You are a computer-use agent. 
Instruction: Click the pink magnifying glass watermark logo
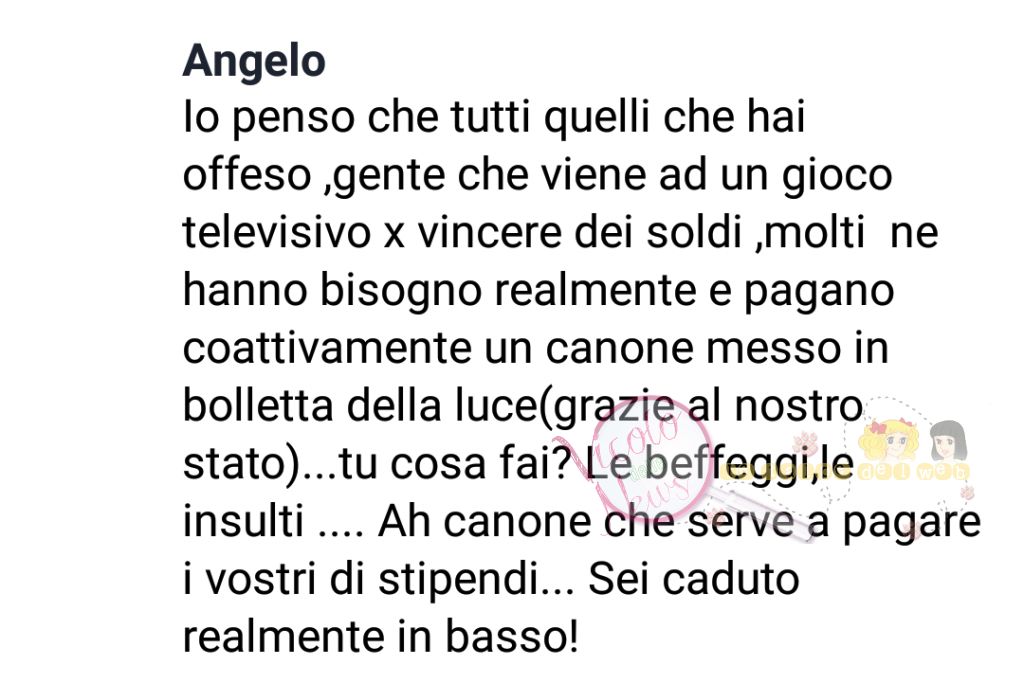(650, 457)
